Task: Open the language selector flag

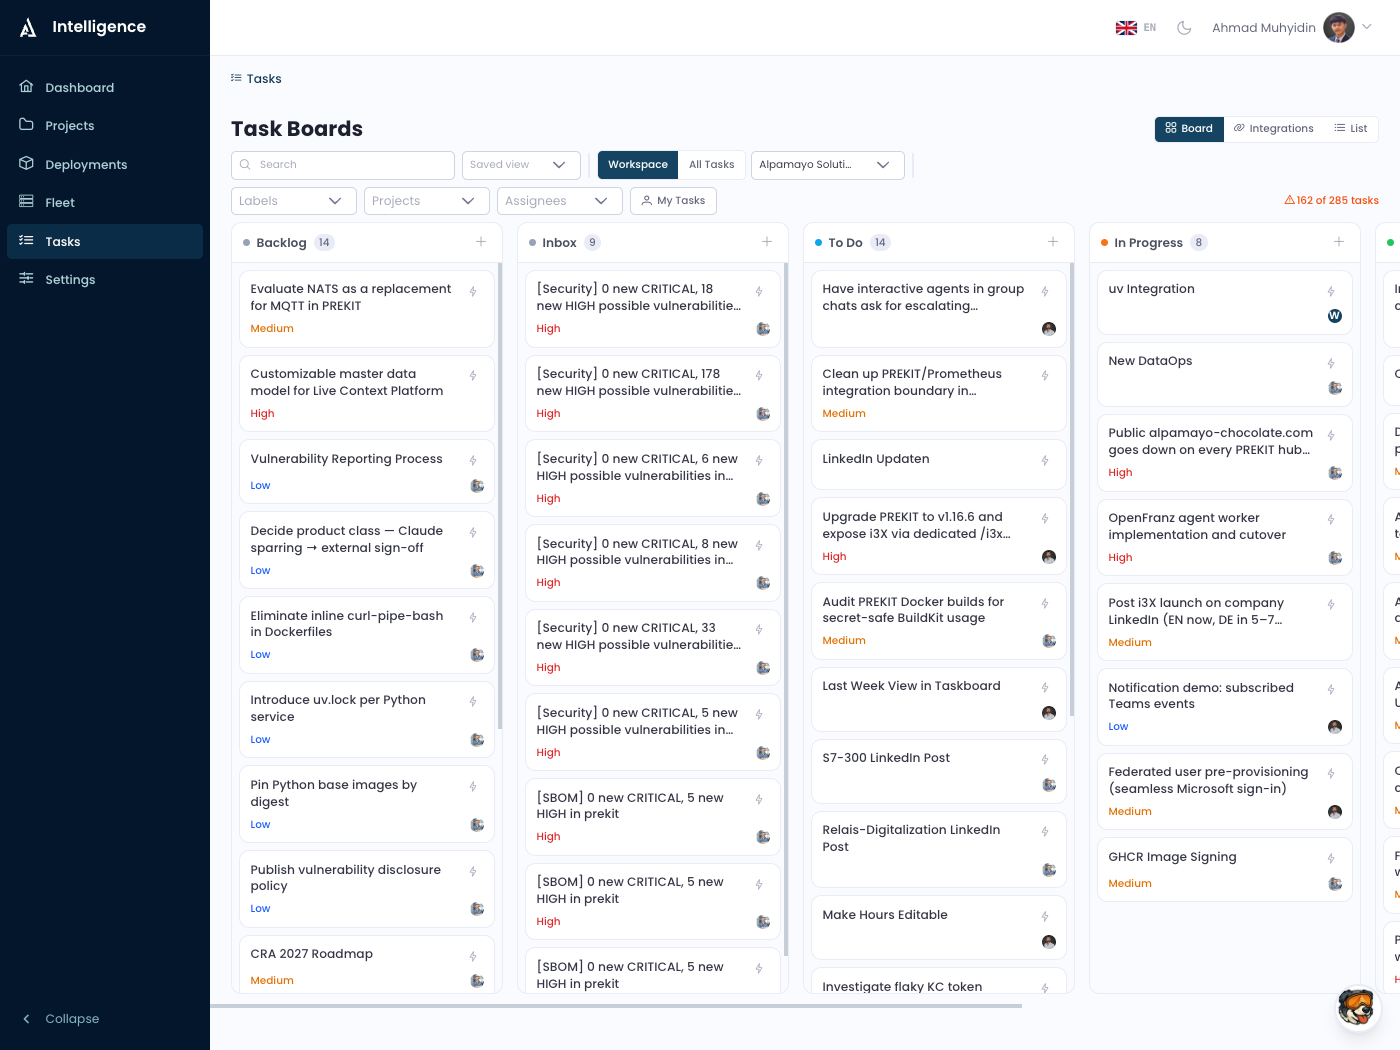Action: [x=1126, y=28]
